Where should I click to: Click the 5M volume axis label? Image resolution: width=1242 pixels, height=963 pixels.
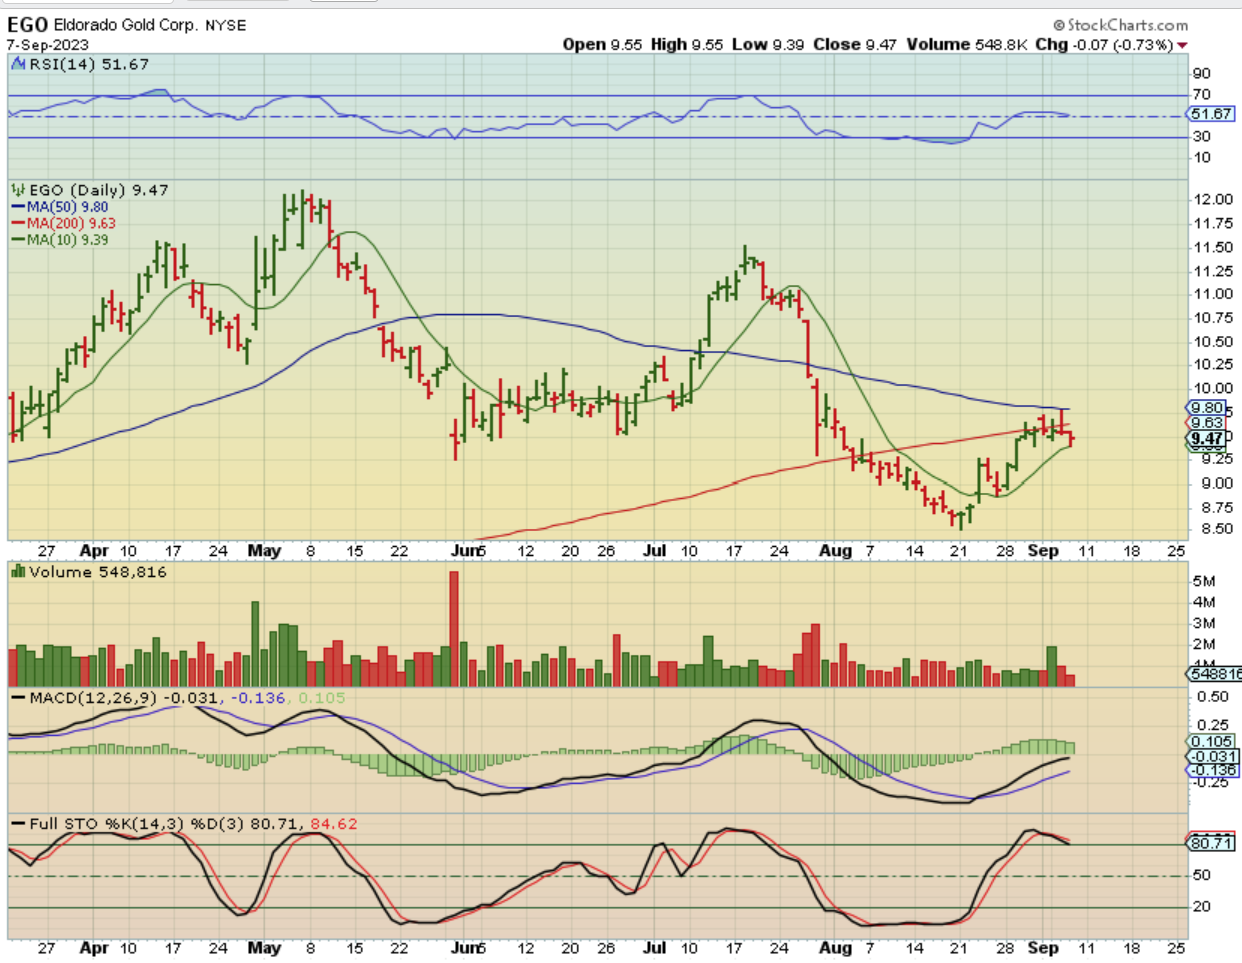[x=1204, y=581]
